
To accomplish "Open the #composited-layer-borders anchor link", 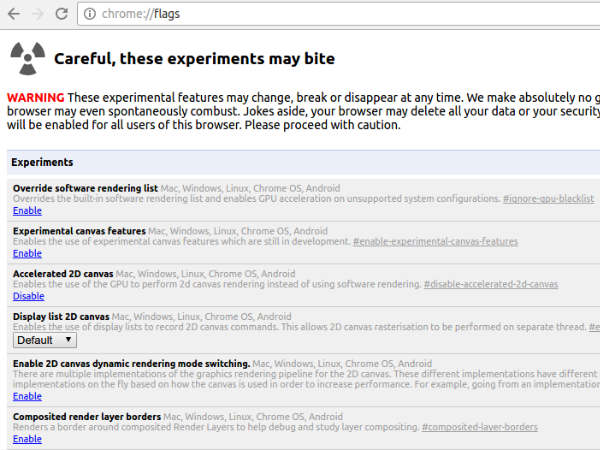I will (x=479, y=428).
